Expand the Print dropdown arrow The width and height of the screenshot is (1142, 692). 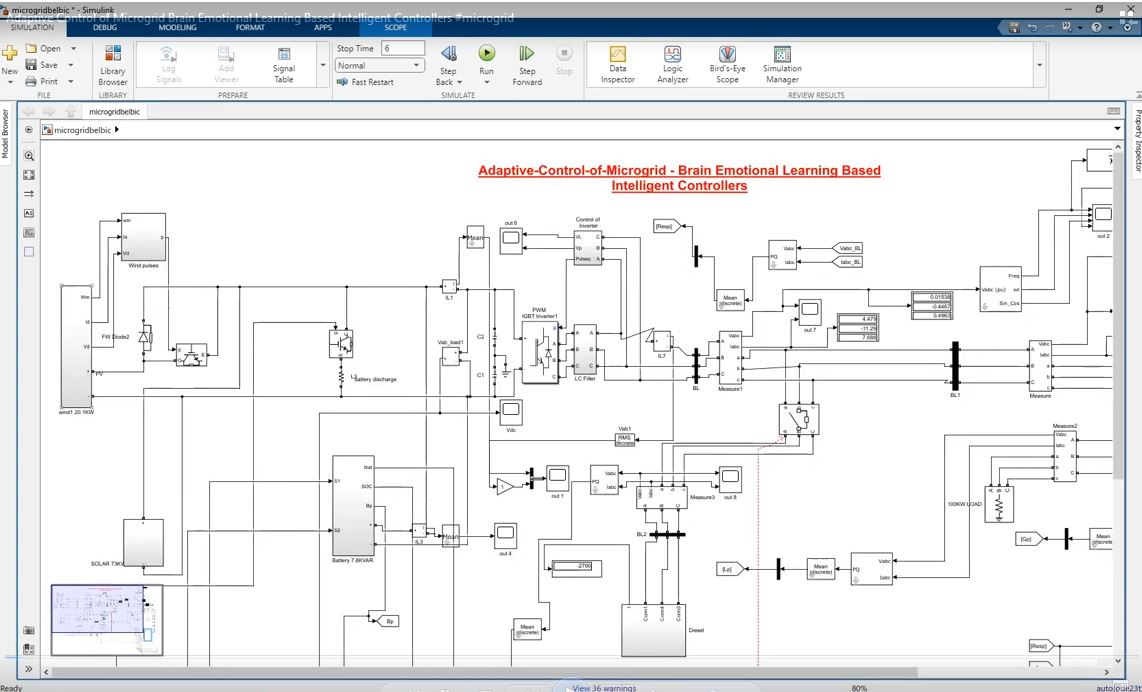pos(71,82)
